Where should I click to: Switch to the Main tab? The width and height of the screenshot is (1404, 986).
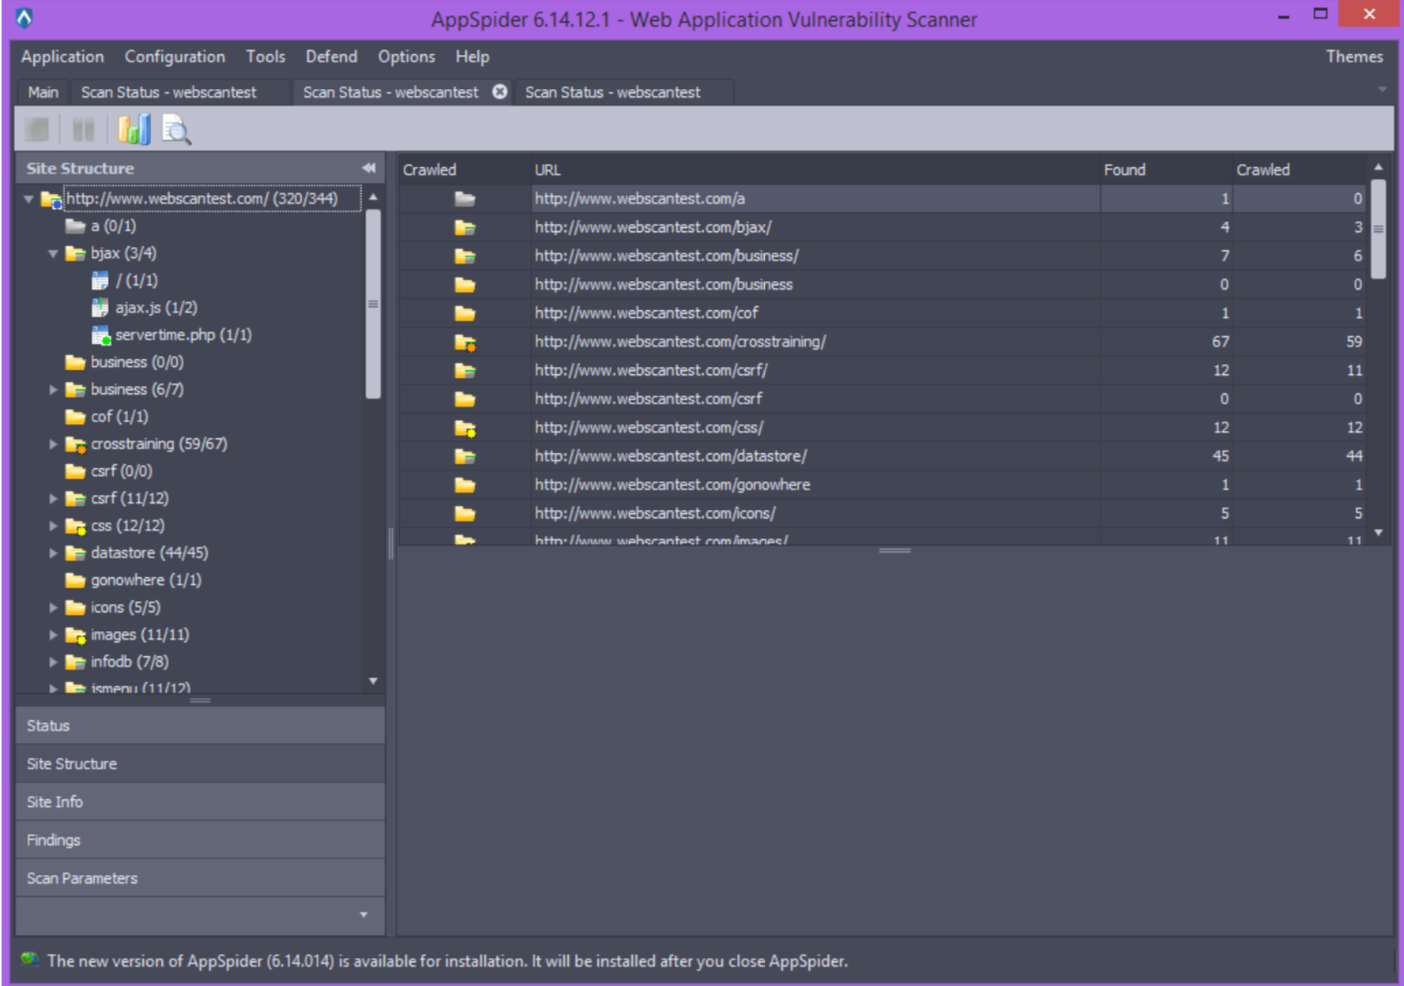click(x=43, y=92)
